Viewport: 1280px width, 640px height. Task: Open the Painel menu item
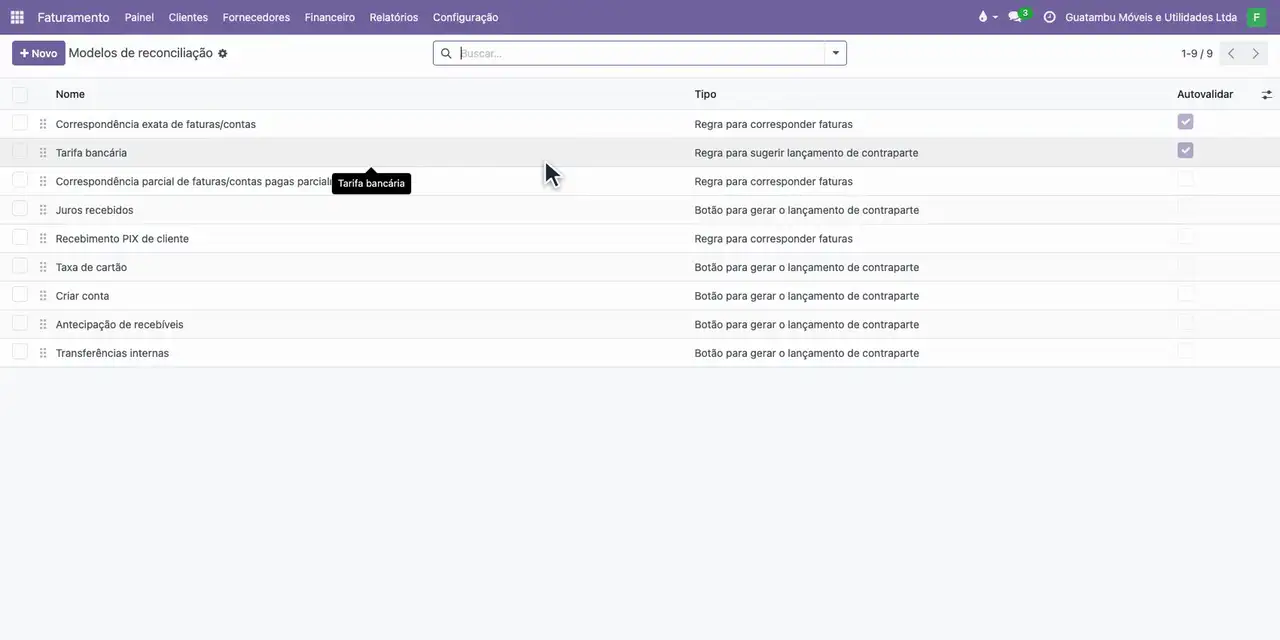(x=139, y=17)
